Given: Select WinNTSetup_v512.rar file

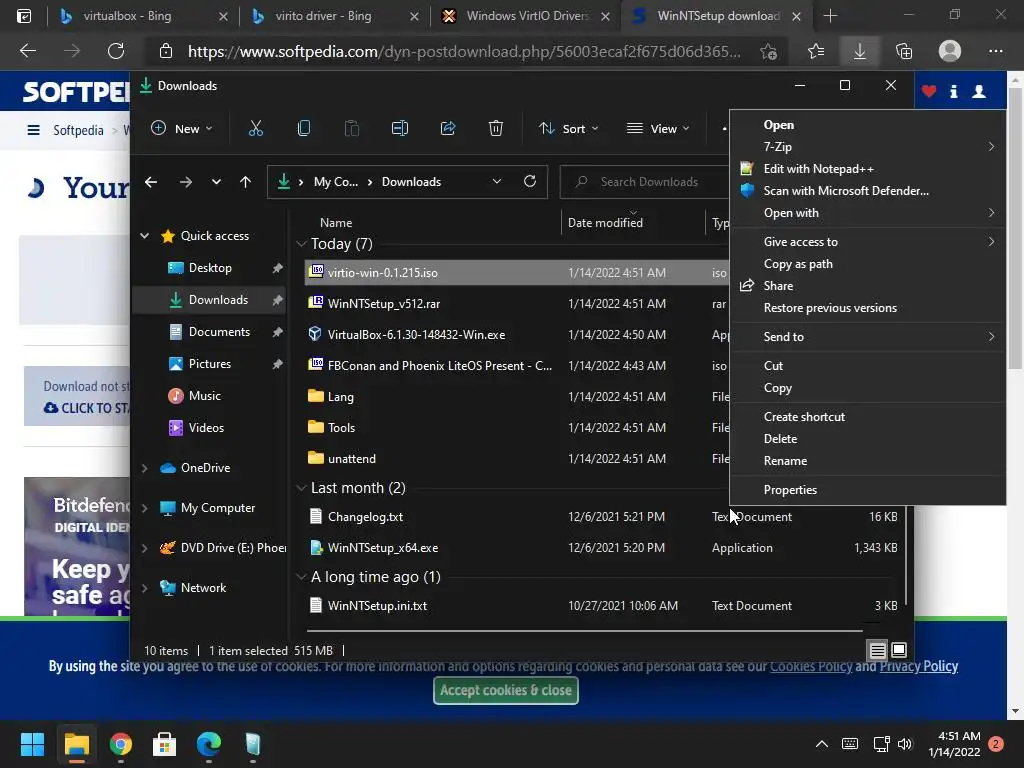Looking at the screenshot, I should 383,304.
